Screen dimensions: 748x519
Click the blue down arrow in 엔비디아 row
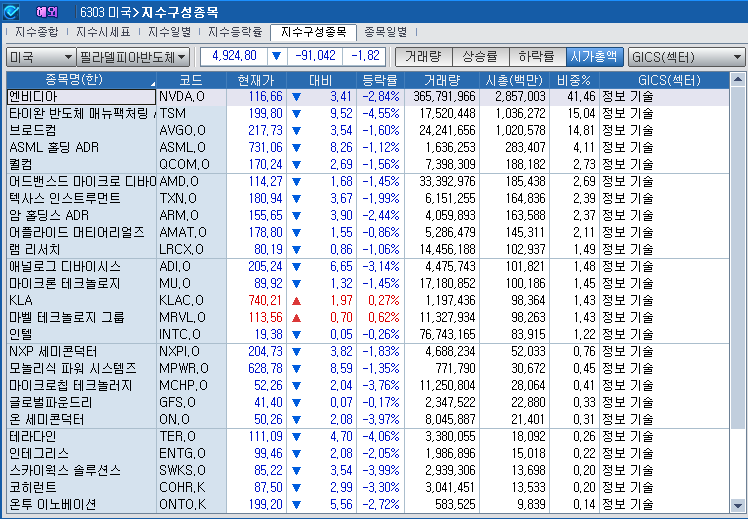coord(296,97)
